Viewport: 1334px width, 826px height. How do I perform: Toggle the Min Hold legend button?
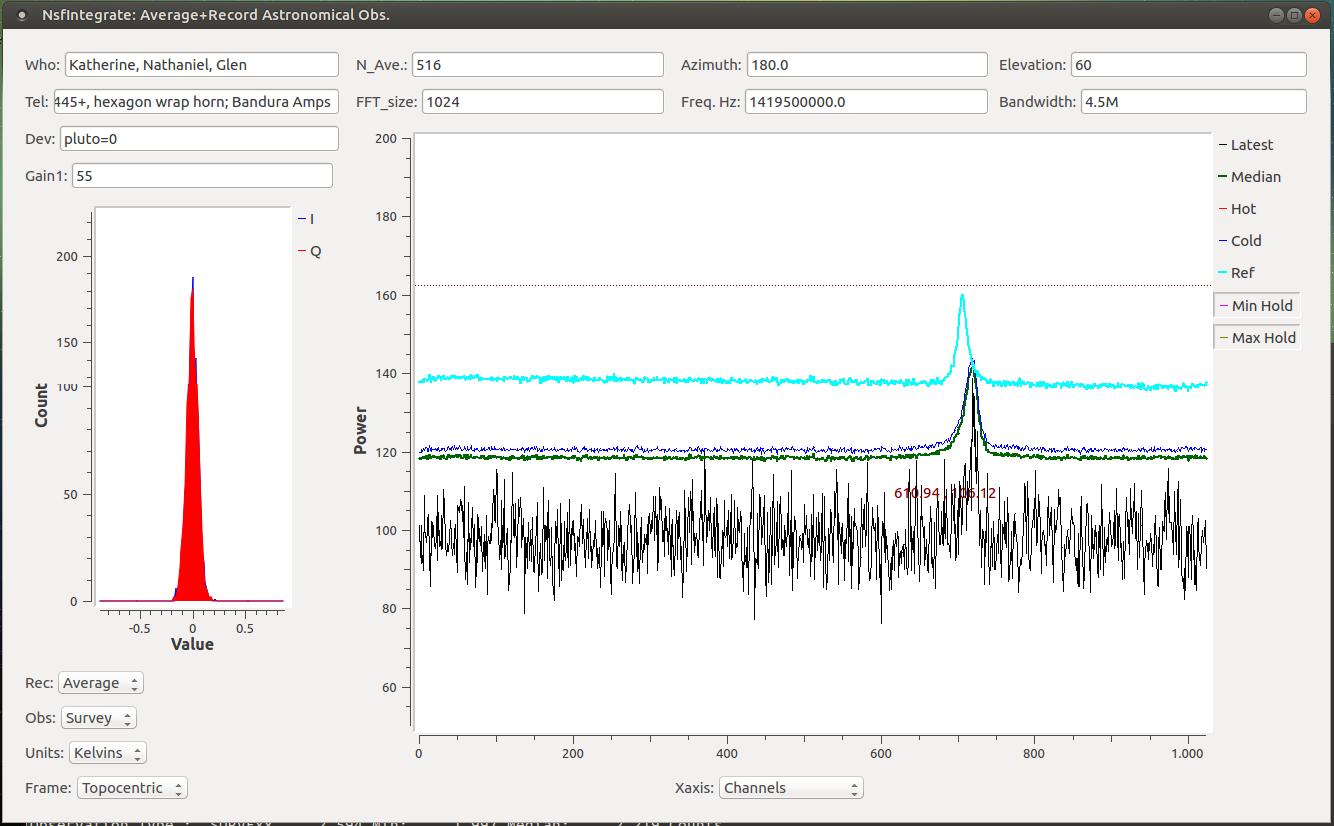[x=1257, y=306]
